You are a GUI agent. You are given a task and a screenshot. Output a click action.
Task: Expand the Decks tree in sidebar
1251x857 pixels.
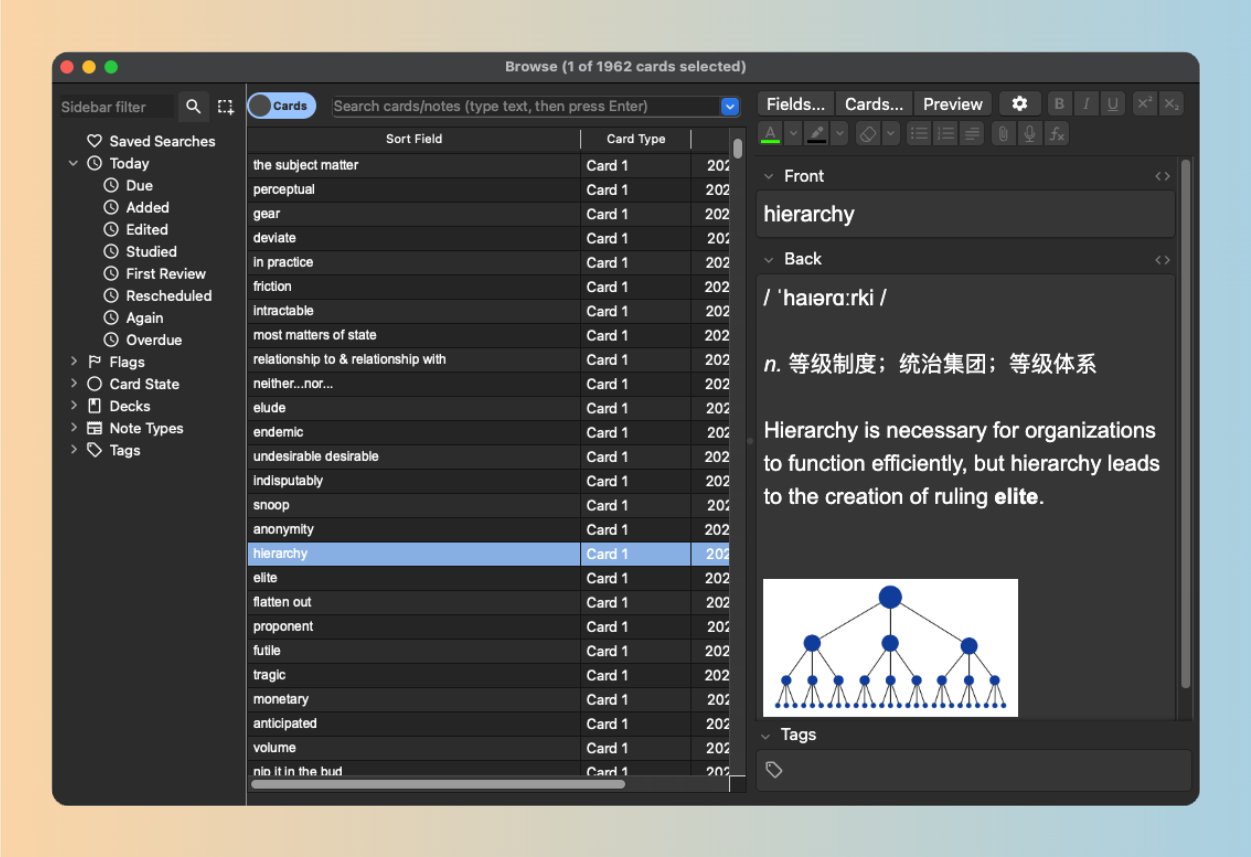[74, 406]
